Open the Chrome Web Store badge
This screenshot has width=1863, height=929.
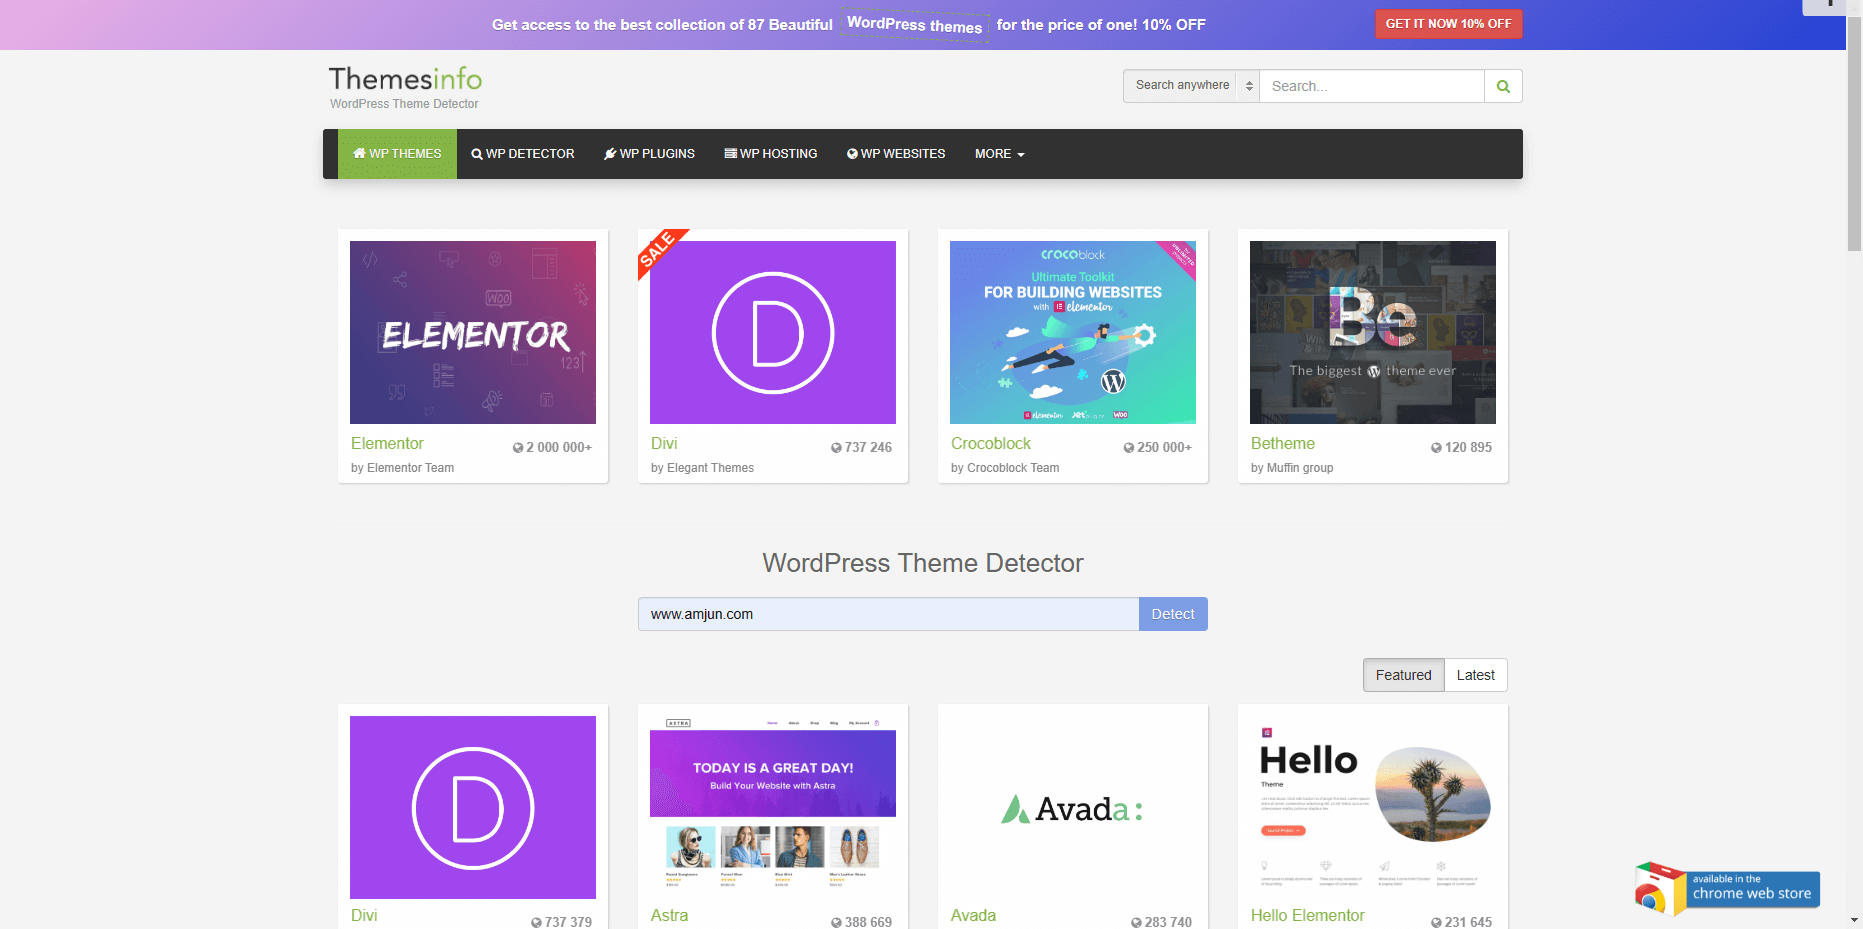point(1727,888)
